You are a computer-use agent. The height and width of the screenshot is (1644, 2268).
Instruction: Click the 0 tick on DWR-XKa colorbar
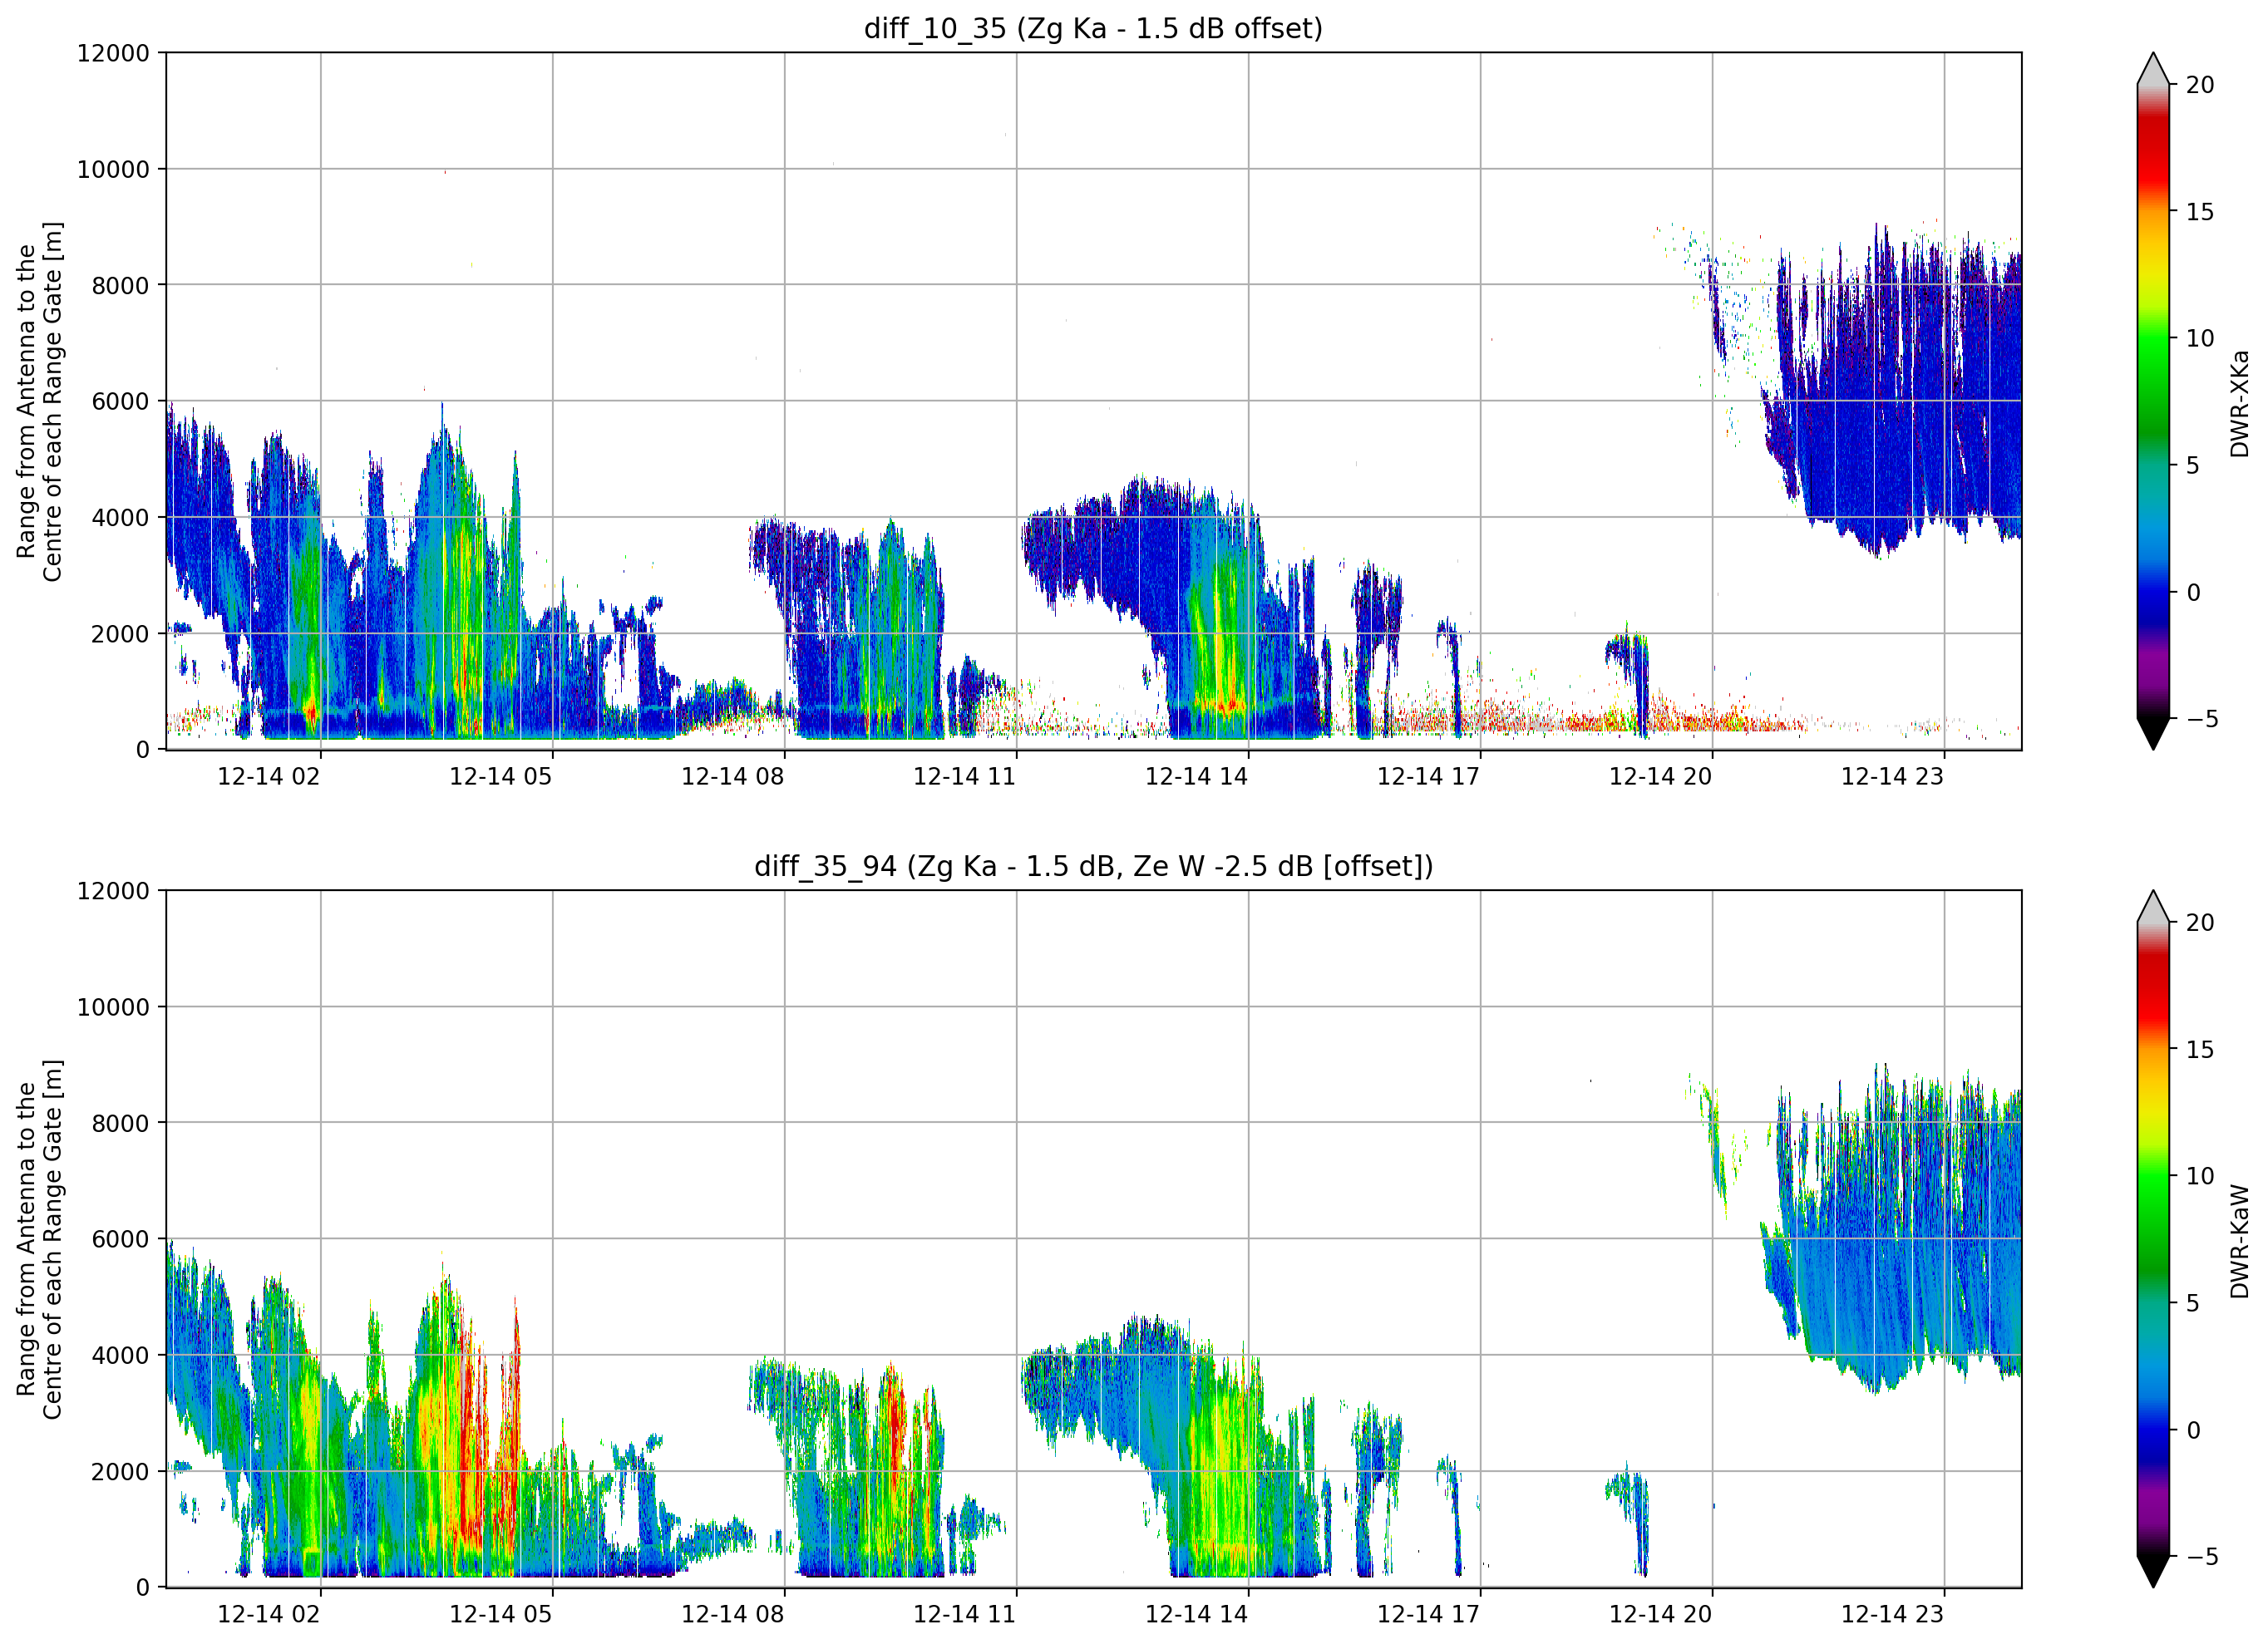(x=2193, y=592)
